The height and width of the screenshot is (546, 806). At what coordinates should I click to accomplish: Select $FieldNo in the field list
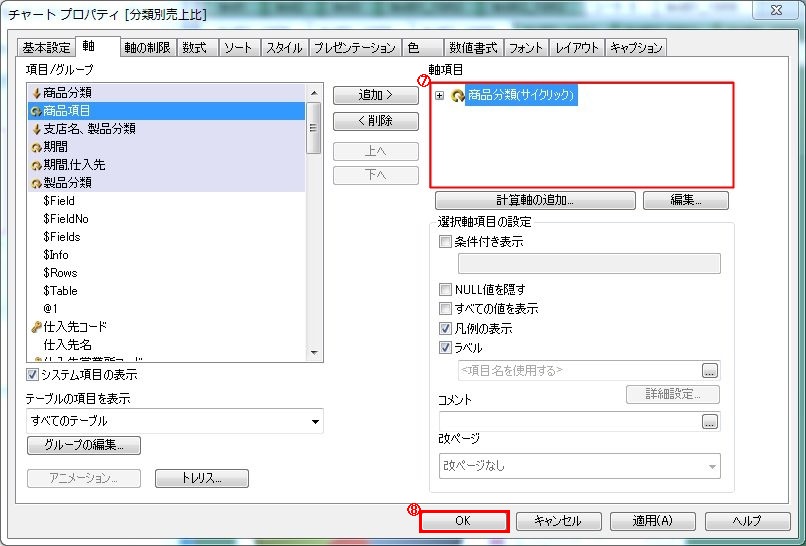pyautogui.click(x=167, y=219)
